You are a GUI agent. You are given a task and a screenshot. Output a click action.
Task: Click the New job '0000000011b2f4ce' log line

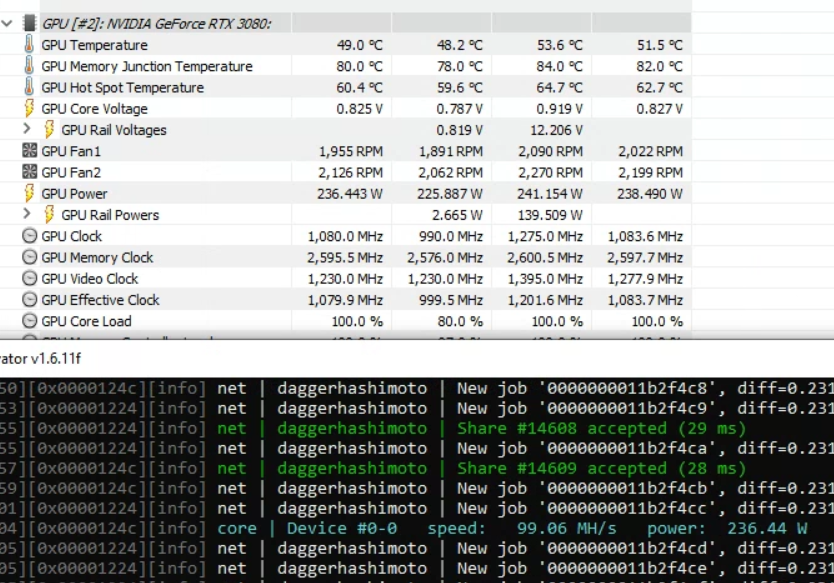pos(417,568)
